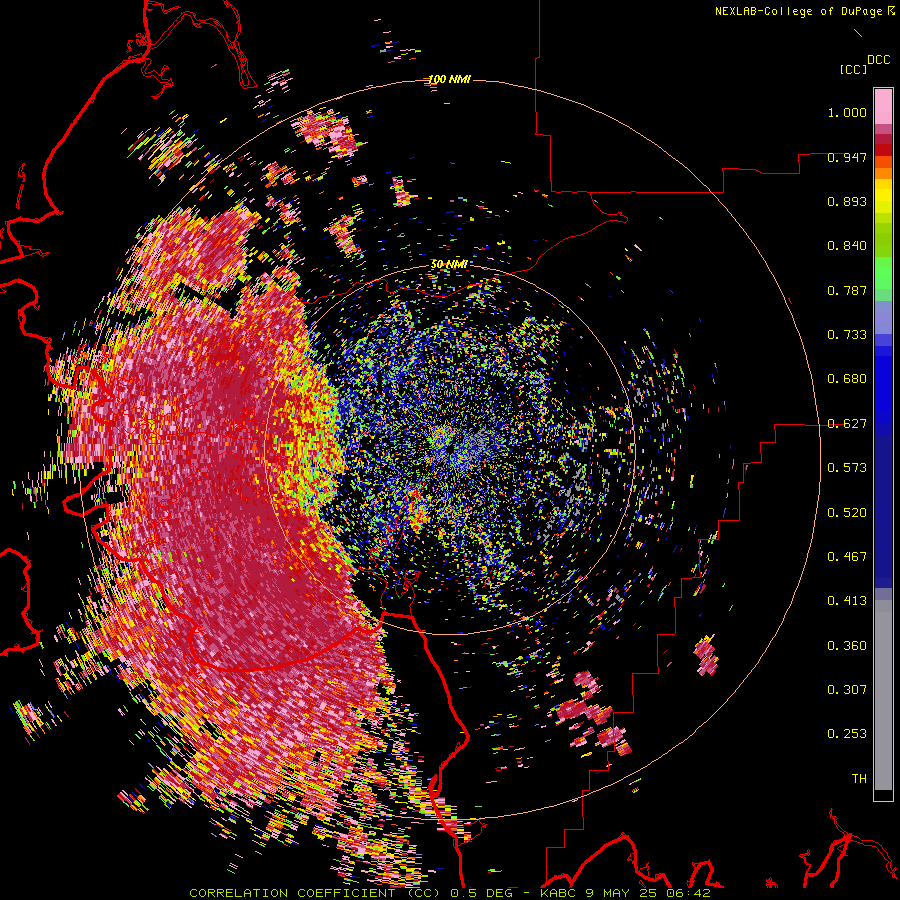
Task: Pick the light pink color bar segment at the top
Action: click(883, 106)
